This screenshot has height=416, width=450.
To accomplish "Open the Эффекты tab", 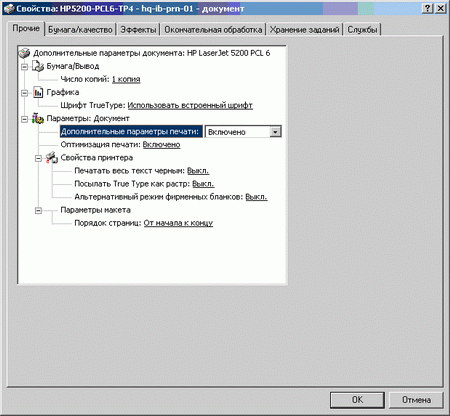I will click(138, 30).
